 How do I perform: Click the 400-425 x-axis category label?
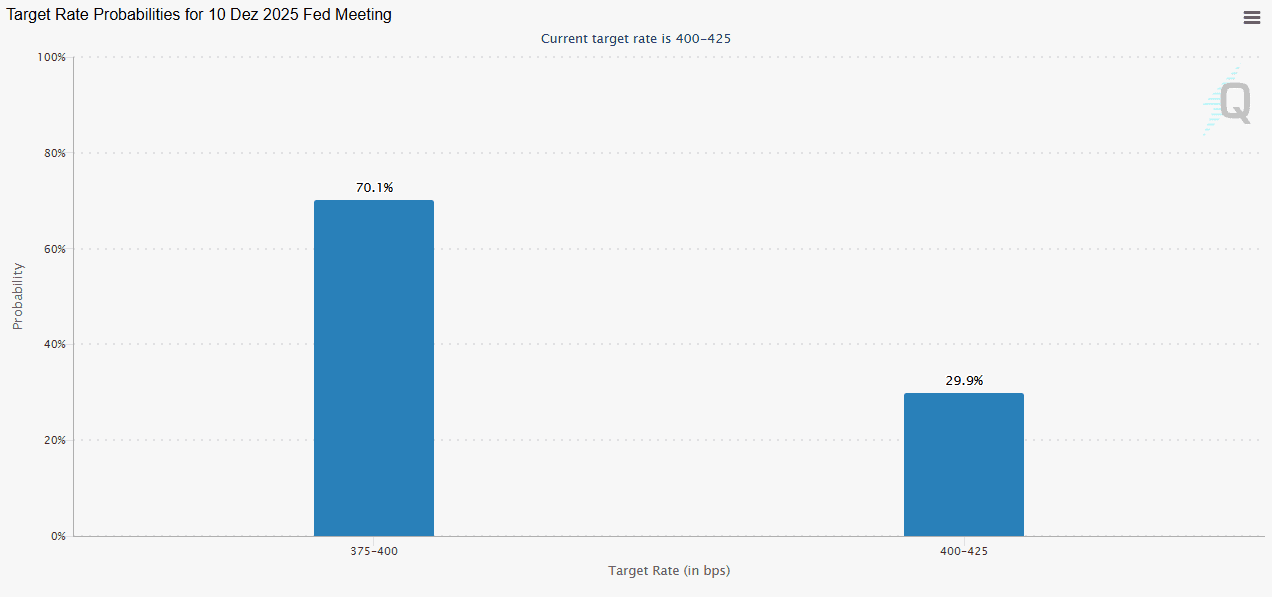pyautogui.click(x=964, y=551)
